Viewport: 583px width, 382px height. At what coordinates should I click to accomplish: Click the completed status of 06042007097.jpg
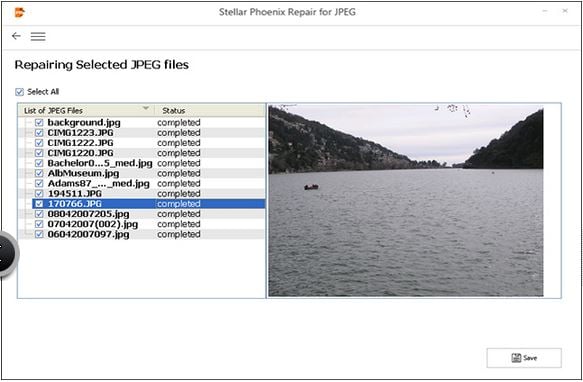tap(178, 234)
